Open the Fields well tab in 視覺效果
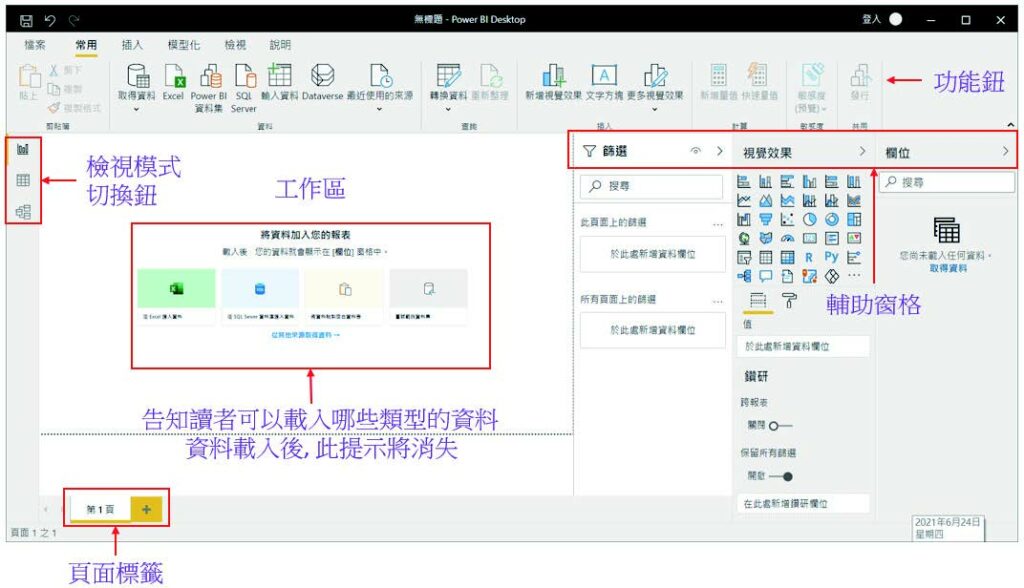 pyautogui.click(x=758, y=301)
